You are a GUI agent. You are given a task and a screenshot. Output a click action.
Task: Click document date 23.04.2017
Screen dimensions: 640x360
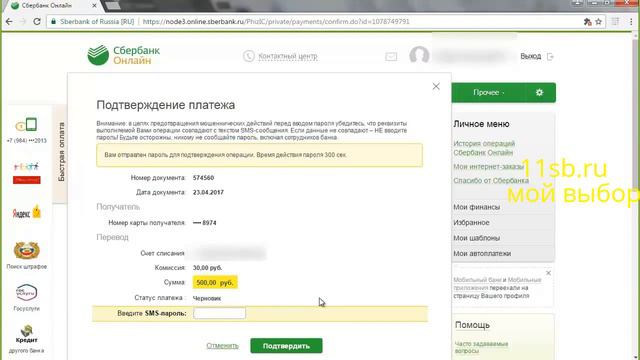[x=208, y=192]
